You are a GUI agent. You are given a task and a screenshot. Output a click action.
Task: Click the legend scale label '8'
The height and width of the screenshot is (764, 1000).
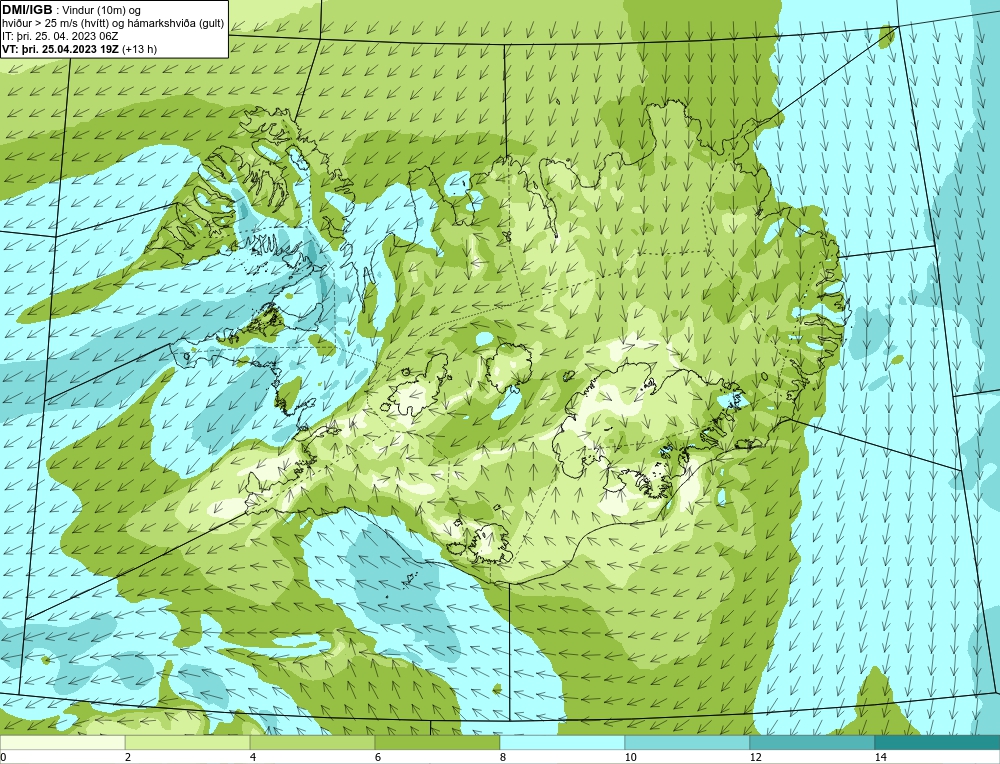click(503, 757)
